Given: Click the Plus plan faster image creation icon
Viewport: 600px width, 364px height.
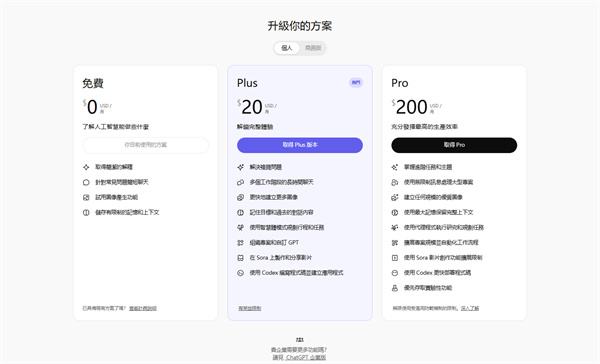Looking at the screenshot, I should pyautogui.click(x=240, y=198).
